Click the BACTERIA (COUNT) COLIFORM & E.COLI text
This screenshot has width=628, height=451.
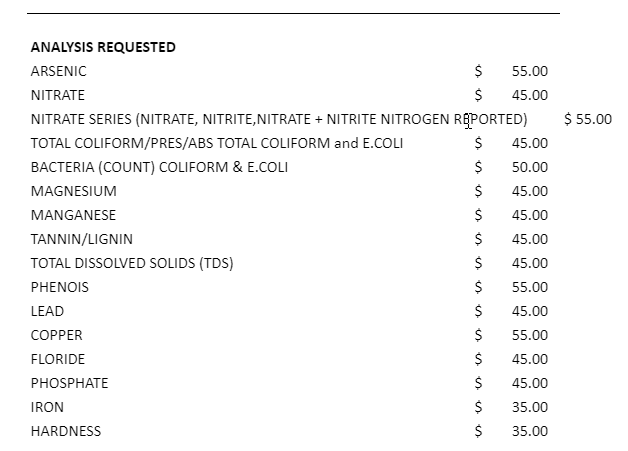pyautogui.click(x=159, y=167)
